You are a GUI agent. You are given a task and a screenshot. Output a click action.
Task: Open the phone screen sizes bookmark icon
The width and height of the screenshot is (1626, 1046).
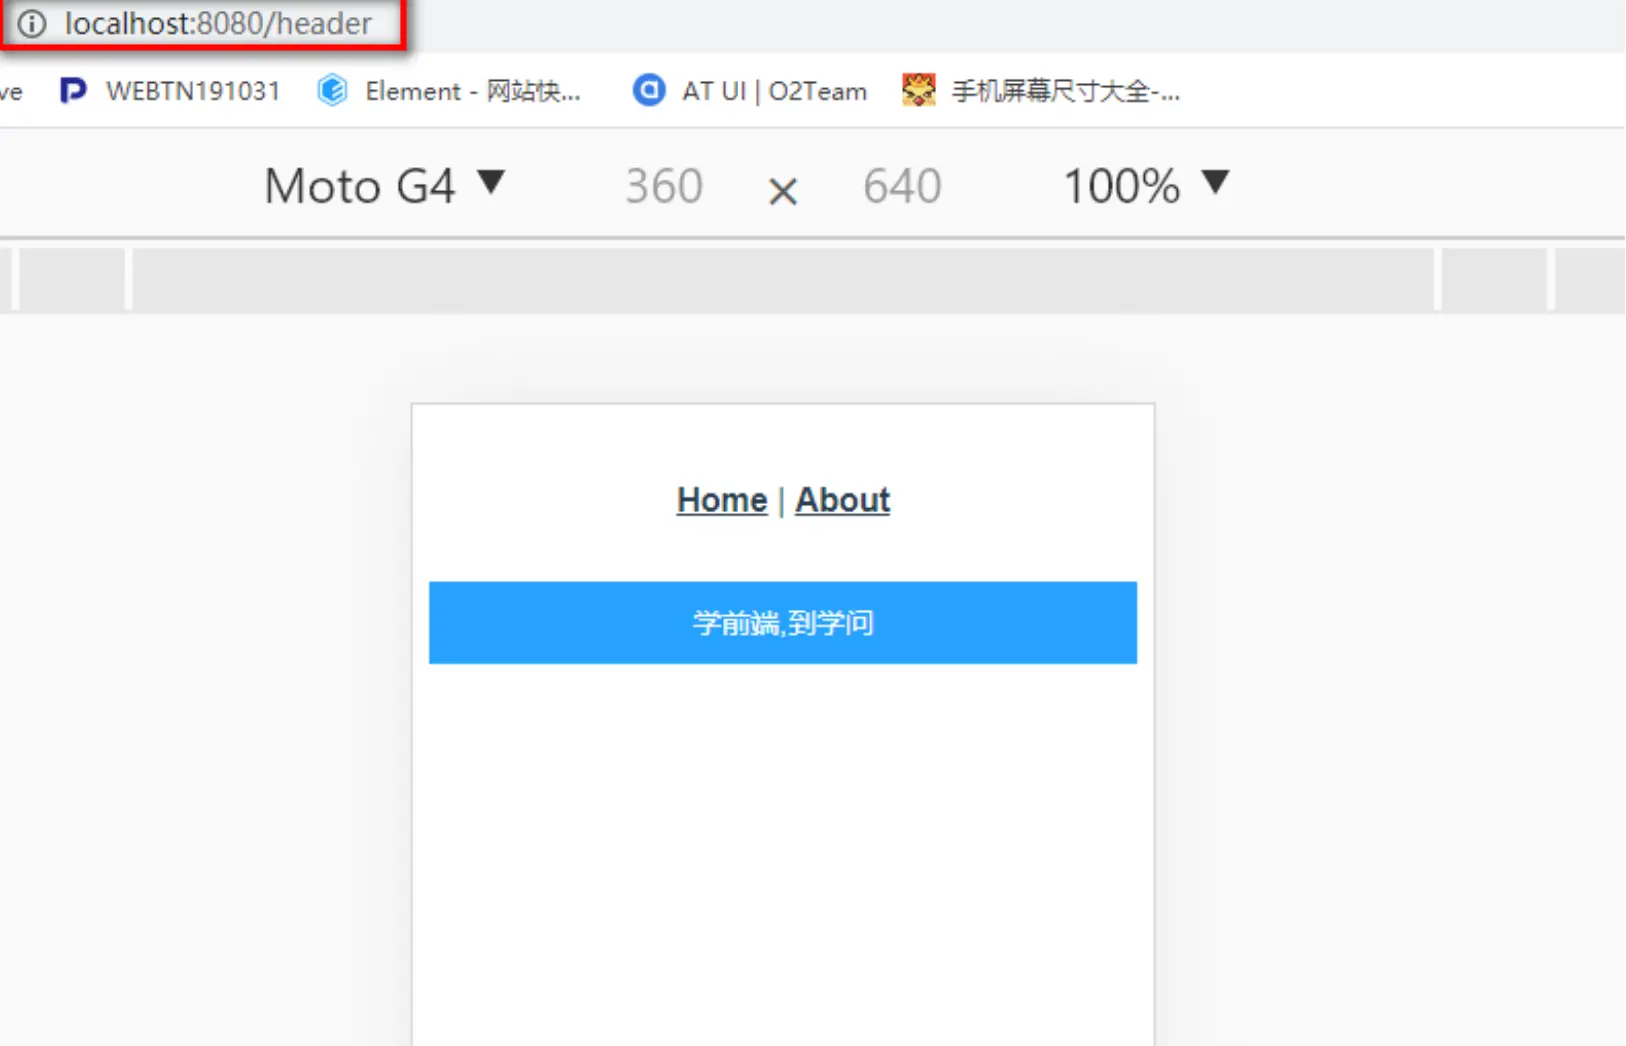point(918,91)
